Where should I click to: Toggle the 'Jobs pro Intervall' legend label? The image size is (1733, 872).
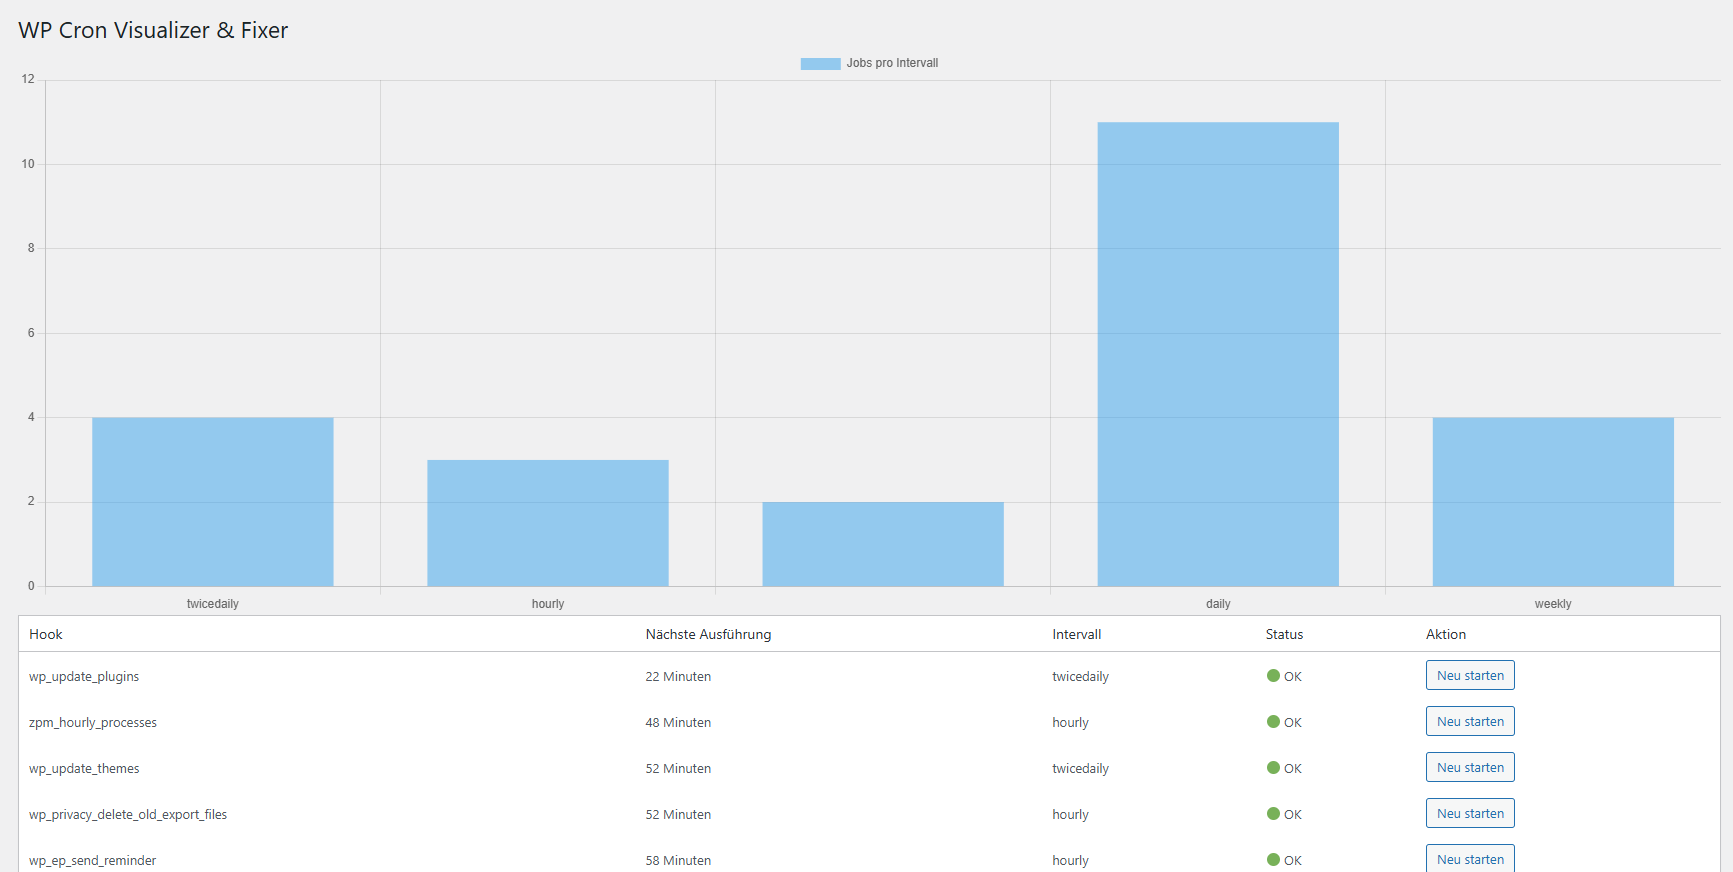coord(892,63)
